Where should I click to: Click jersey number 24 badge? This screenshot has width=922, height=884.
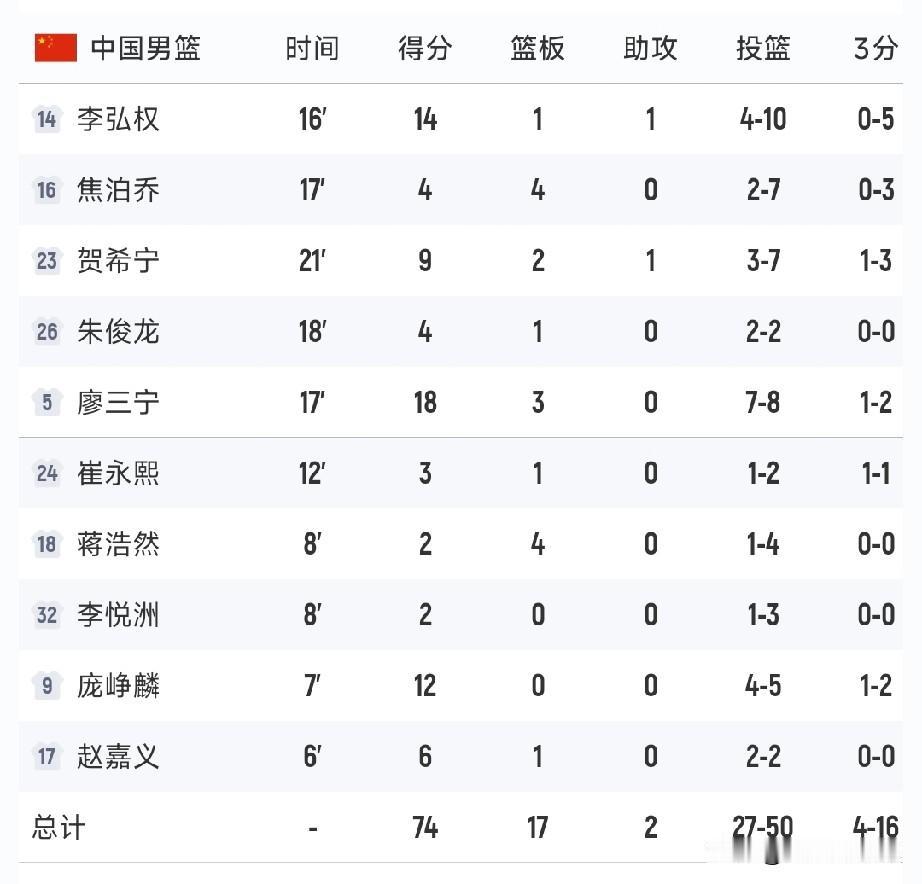coord(46,473)
